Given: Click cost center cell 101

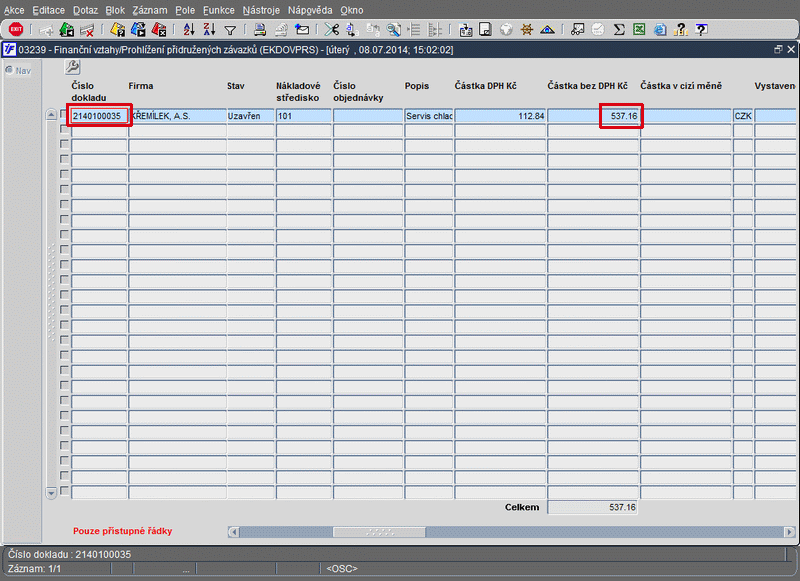Looking at the screenshot, I should 304,116.
